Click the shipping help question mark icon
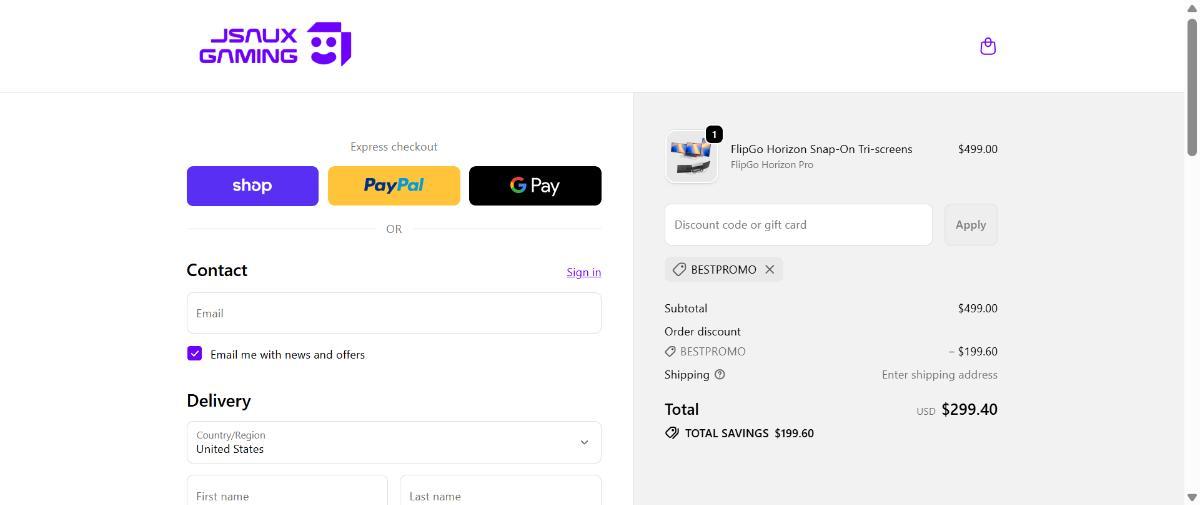The image size is (1200, 505). coord(720,375)
